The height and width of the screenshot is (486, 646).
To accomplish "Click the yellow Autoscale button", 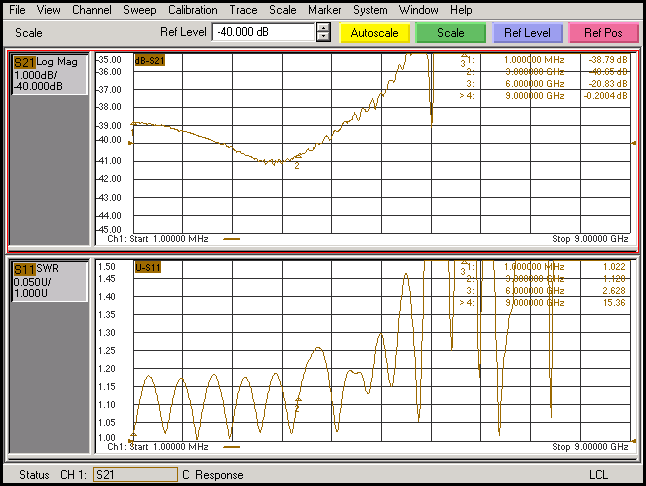I will [x=374, y=33].
